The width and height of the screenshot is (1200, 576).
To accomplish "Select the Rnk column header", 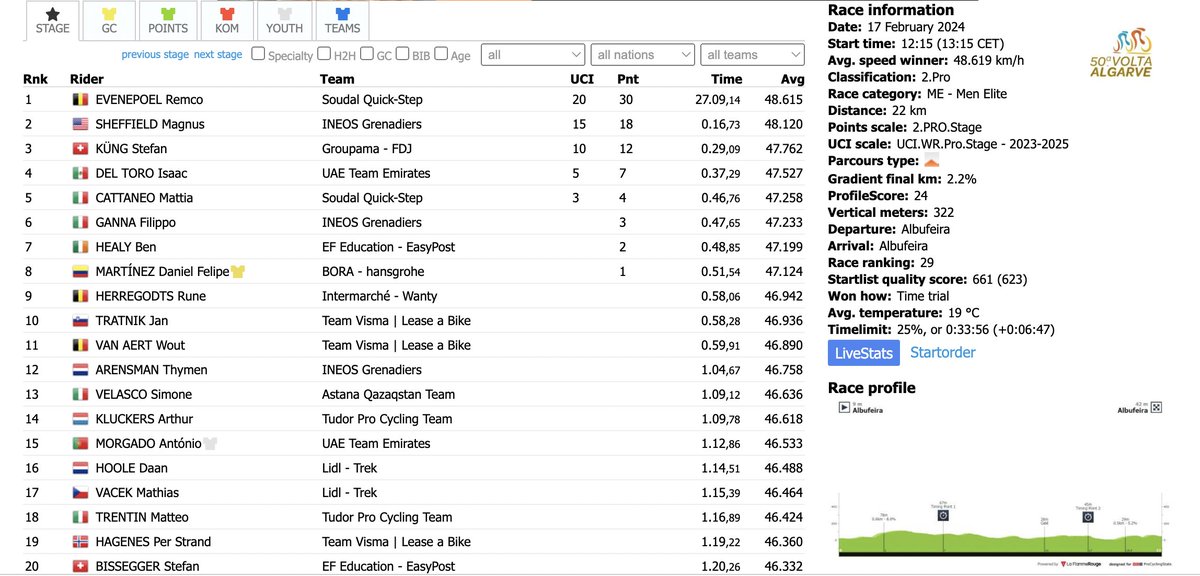I will click(35, 79).
